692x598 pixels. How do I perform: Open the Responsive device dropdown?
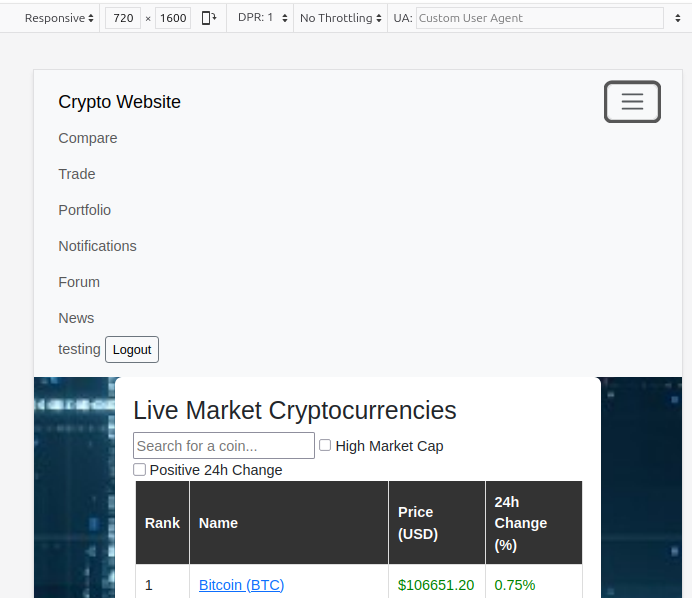click(59, 18)
